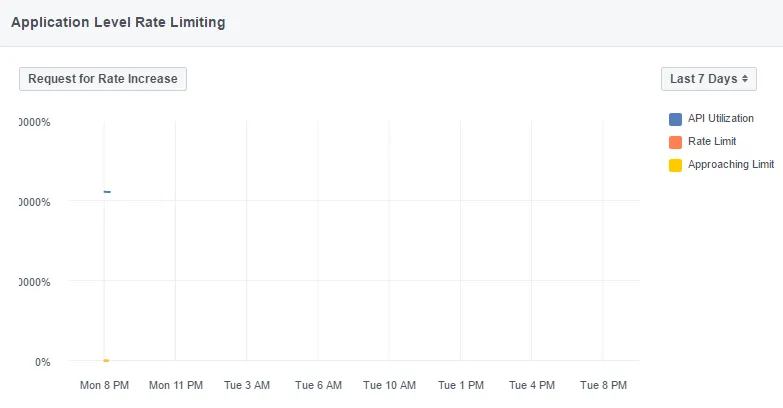
Task: Click the Mon 11 PM axis label
Action: [x=175, y=385]
